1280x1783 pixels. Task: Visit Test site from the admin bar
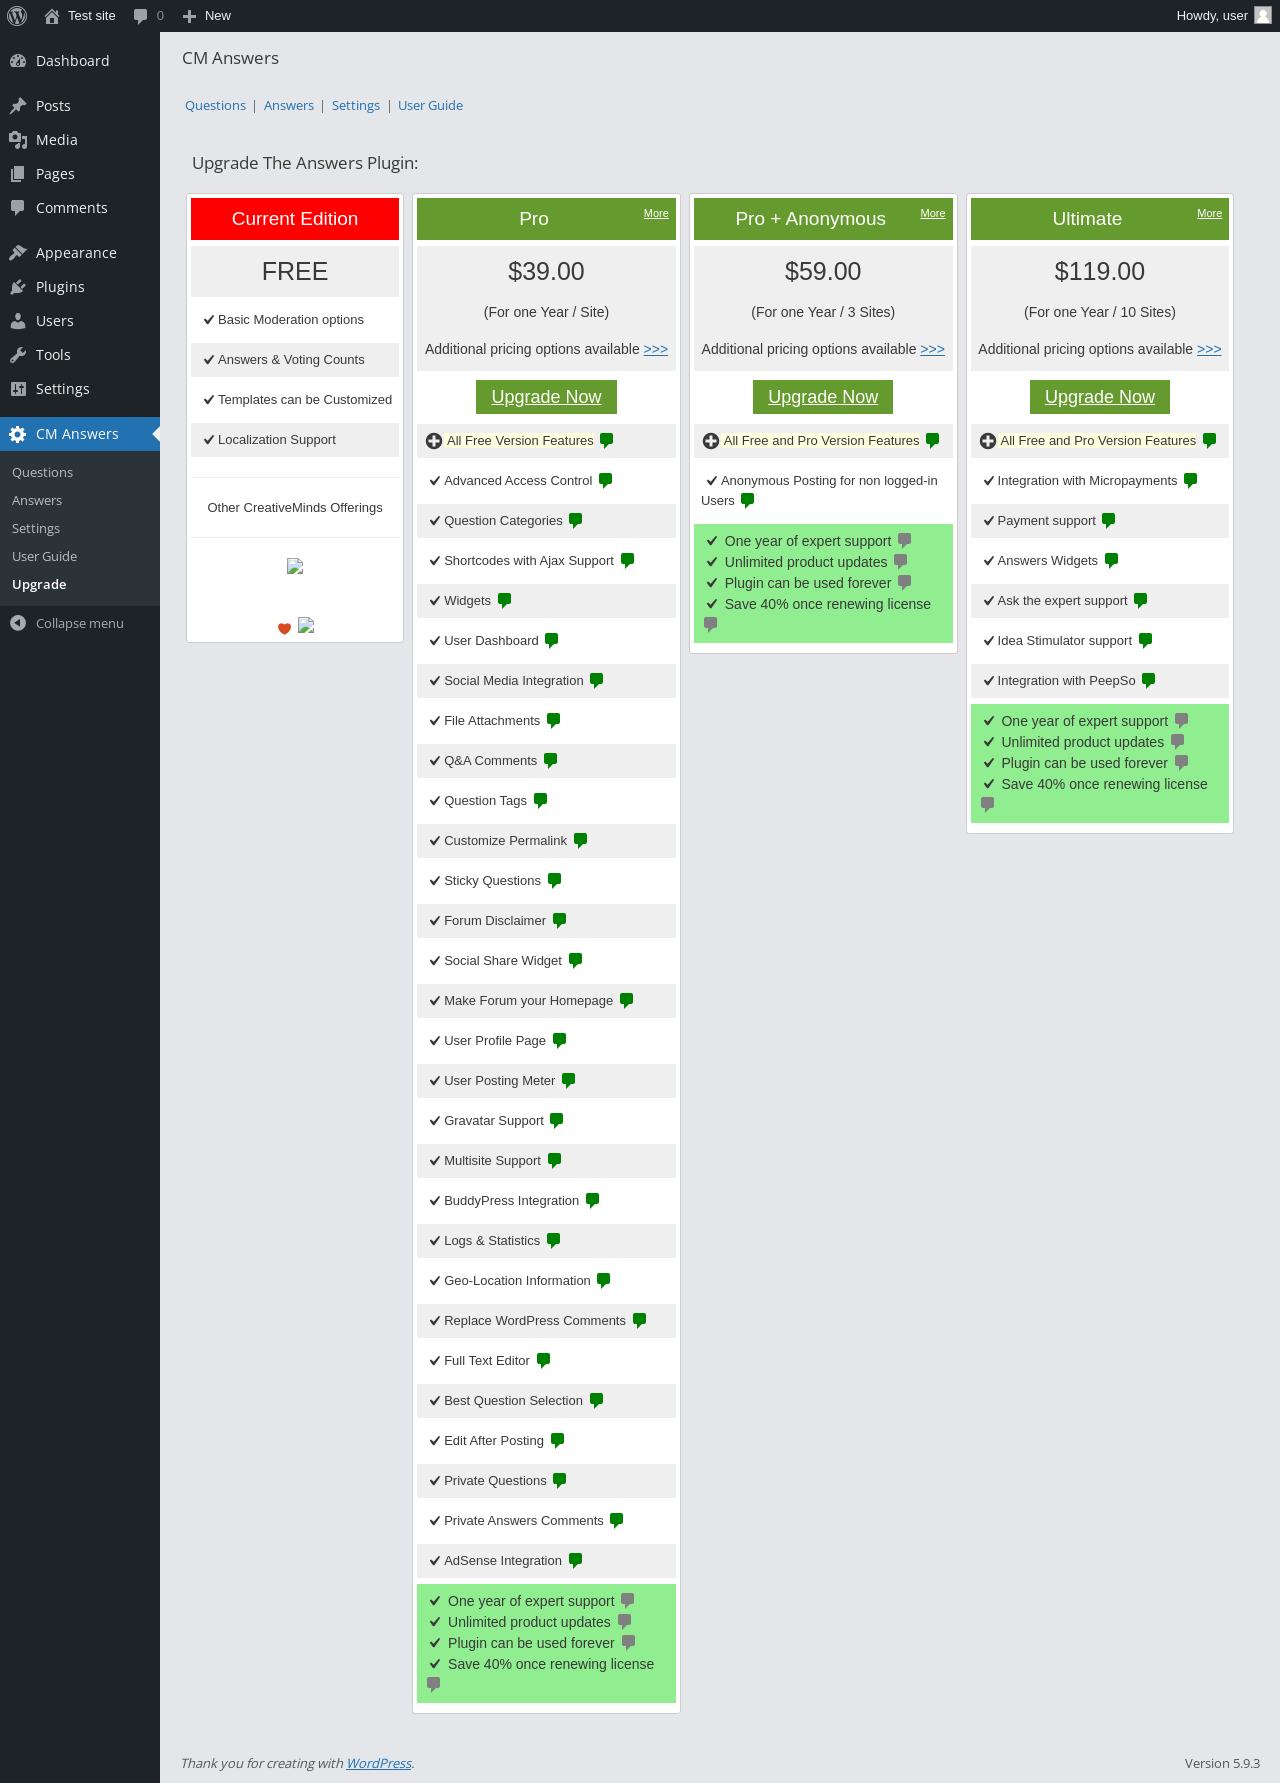pos(81,16)
